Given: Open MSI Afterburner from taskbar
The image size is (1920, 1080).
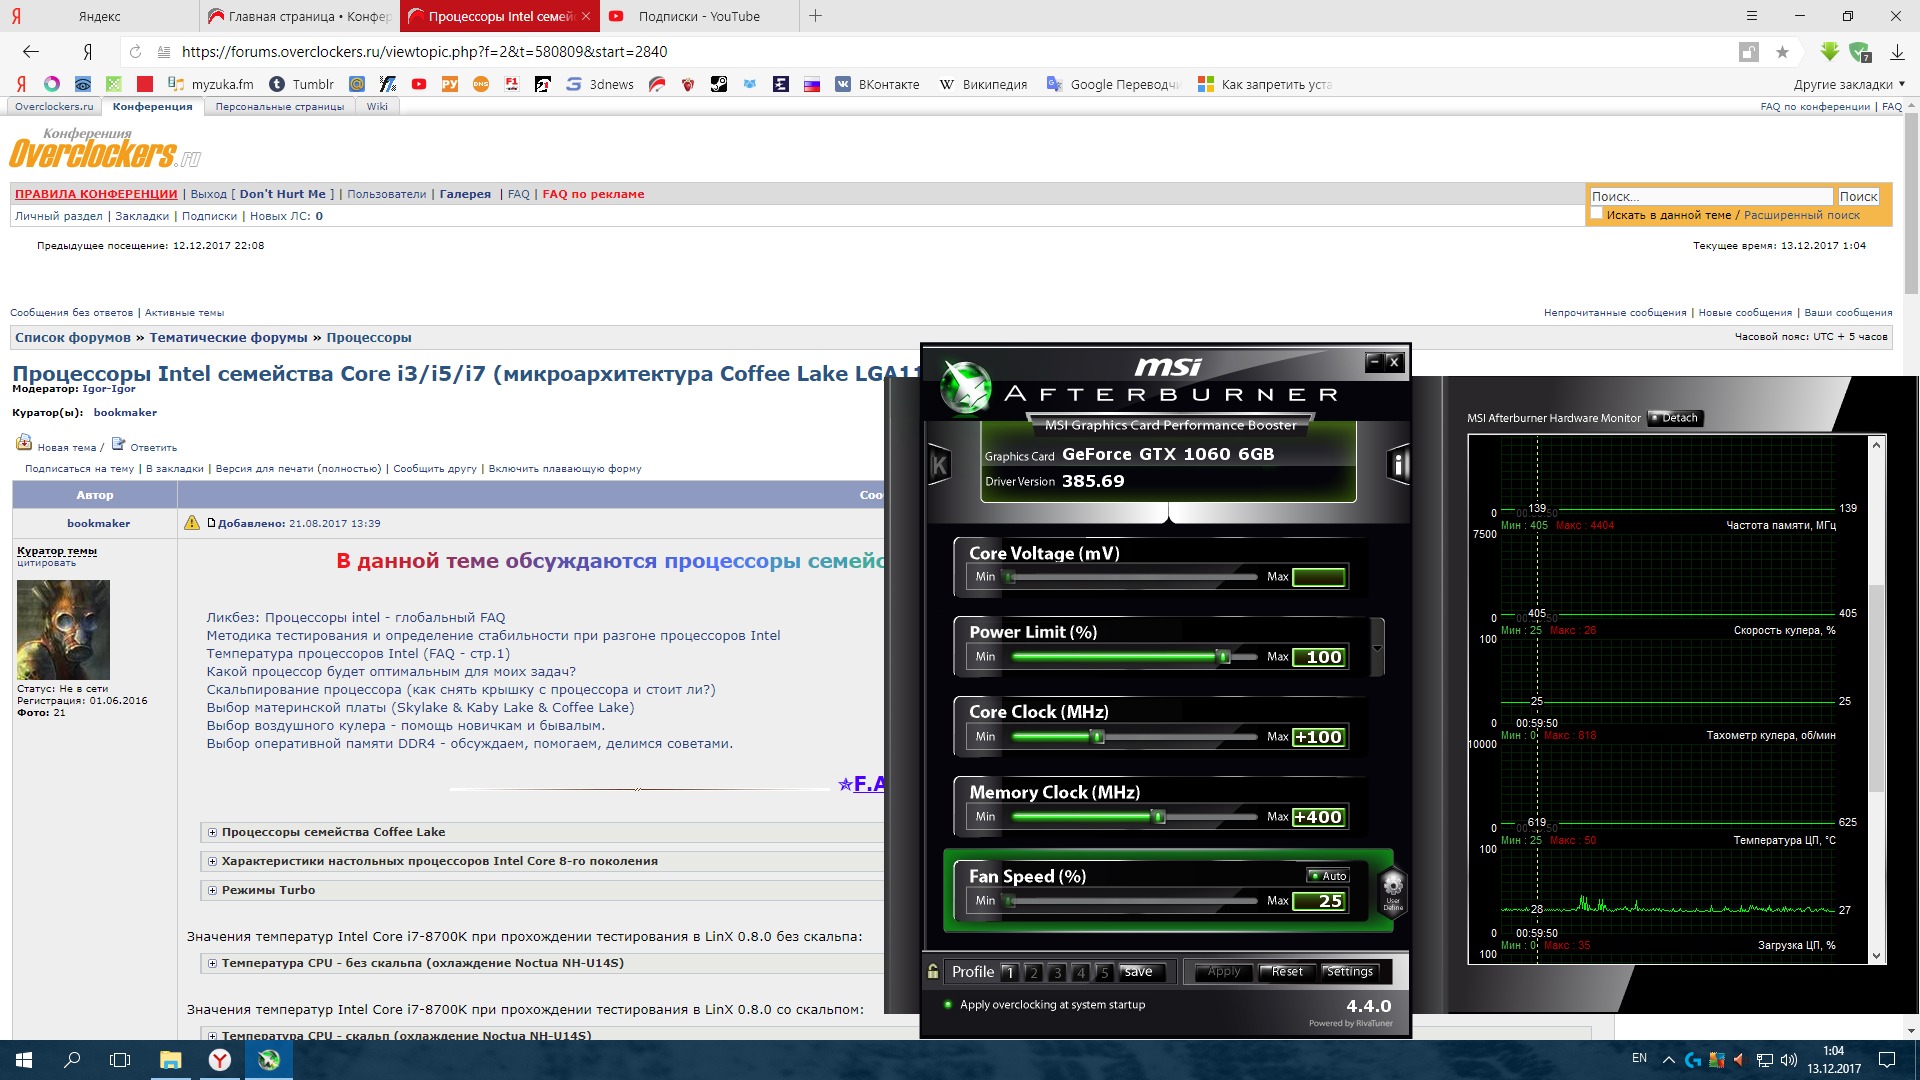Looking at the screenshot, I should pos(268,1060).
